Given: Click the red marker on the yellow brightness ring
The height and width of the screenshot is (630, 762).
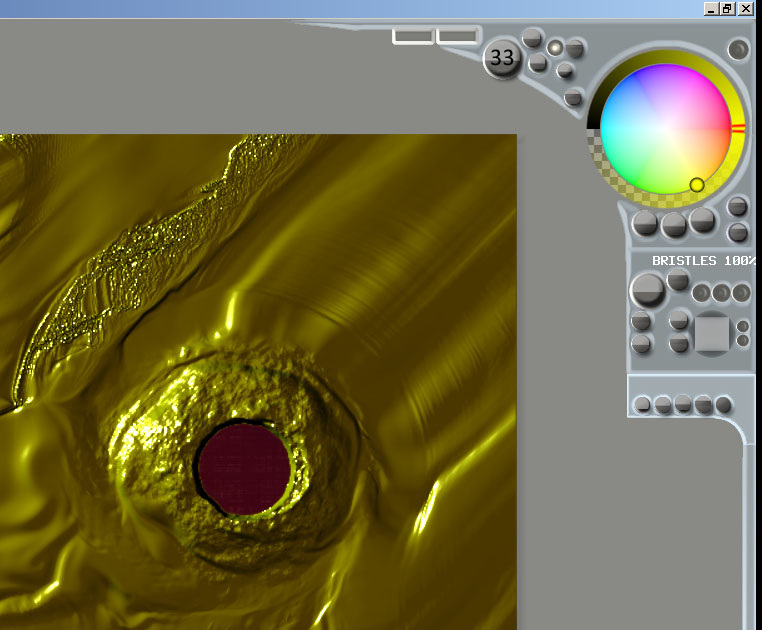Looking at the screenshot, I should tap(738, 128).
